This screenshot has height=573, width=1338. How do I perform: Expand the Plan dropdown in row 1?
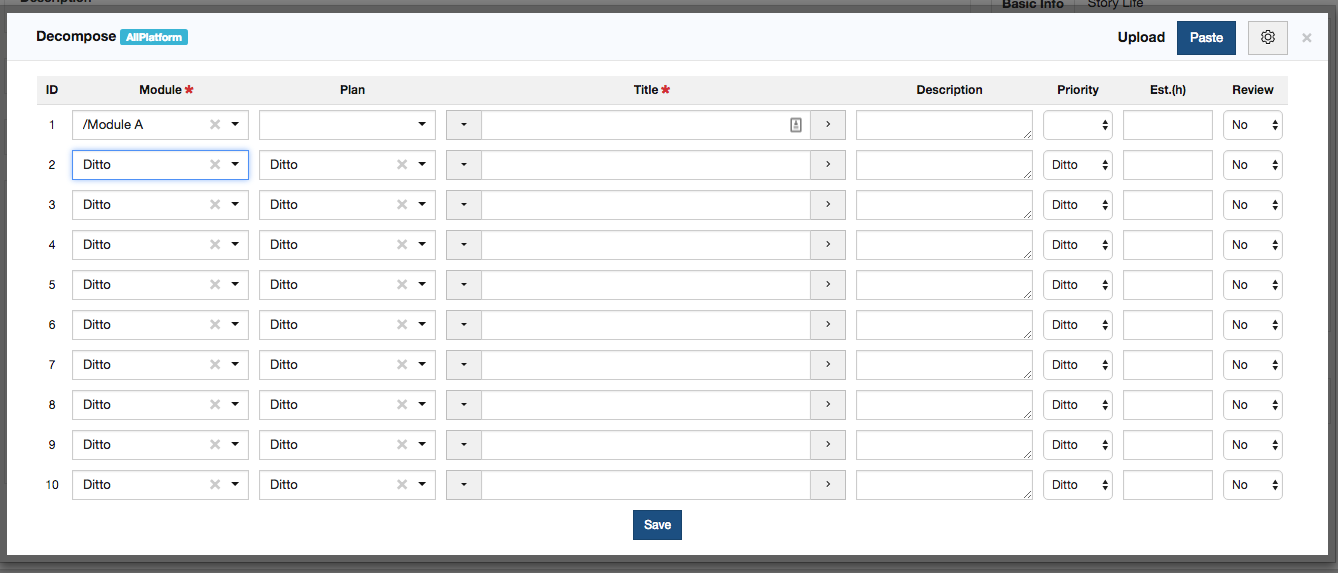coord(423,125)
